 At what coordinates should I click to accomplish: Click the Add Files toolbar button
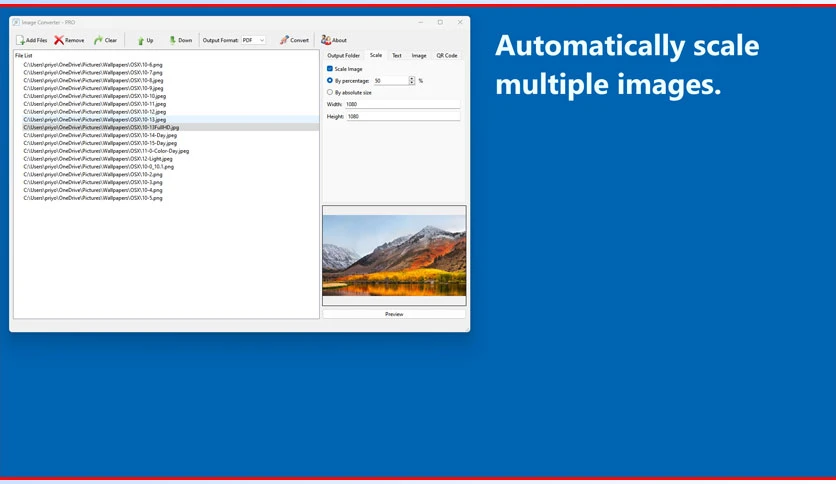(x=31, y=40)
